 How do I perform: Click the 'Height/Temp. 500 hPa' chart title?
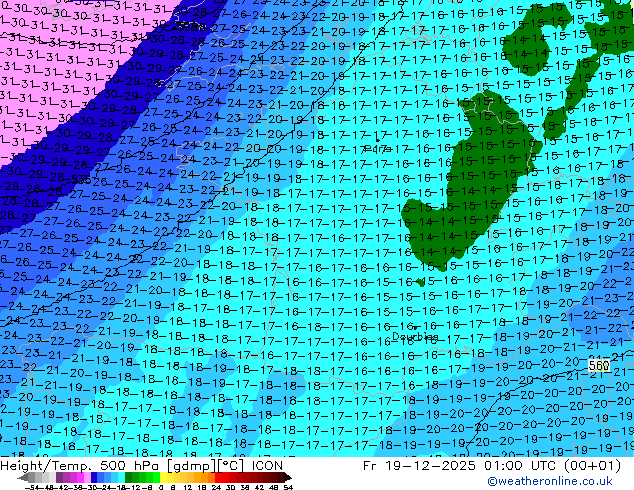80,466
